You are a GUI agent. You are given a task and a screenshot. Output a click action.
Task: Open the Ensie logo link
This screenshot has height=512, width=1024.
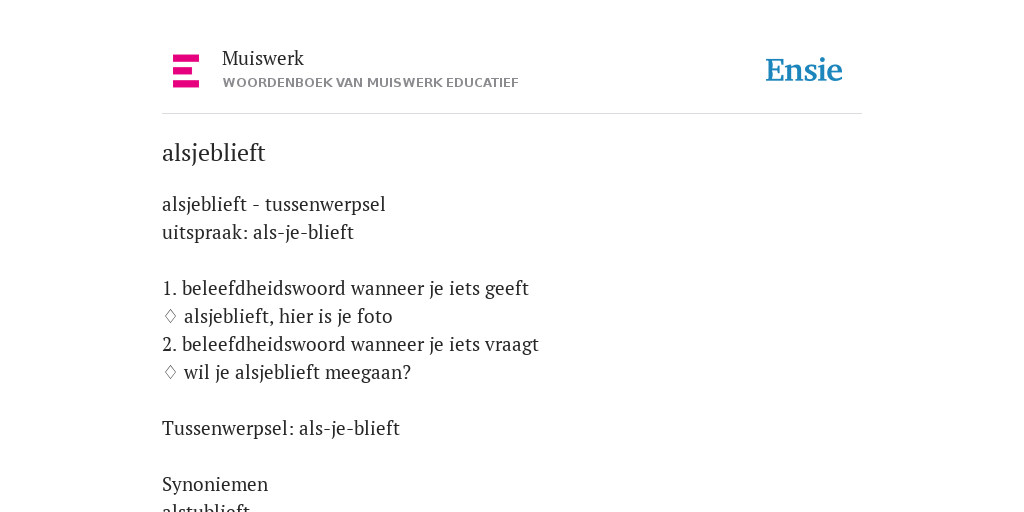point(804,70)
